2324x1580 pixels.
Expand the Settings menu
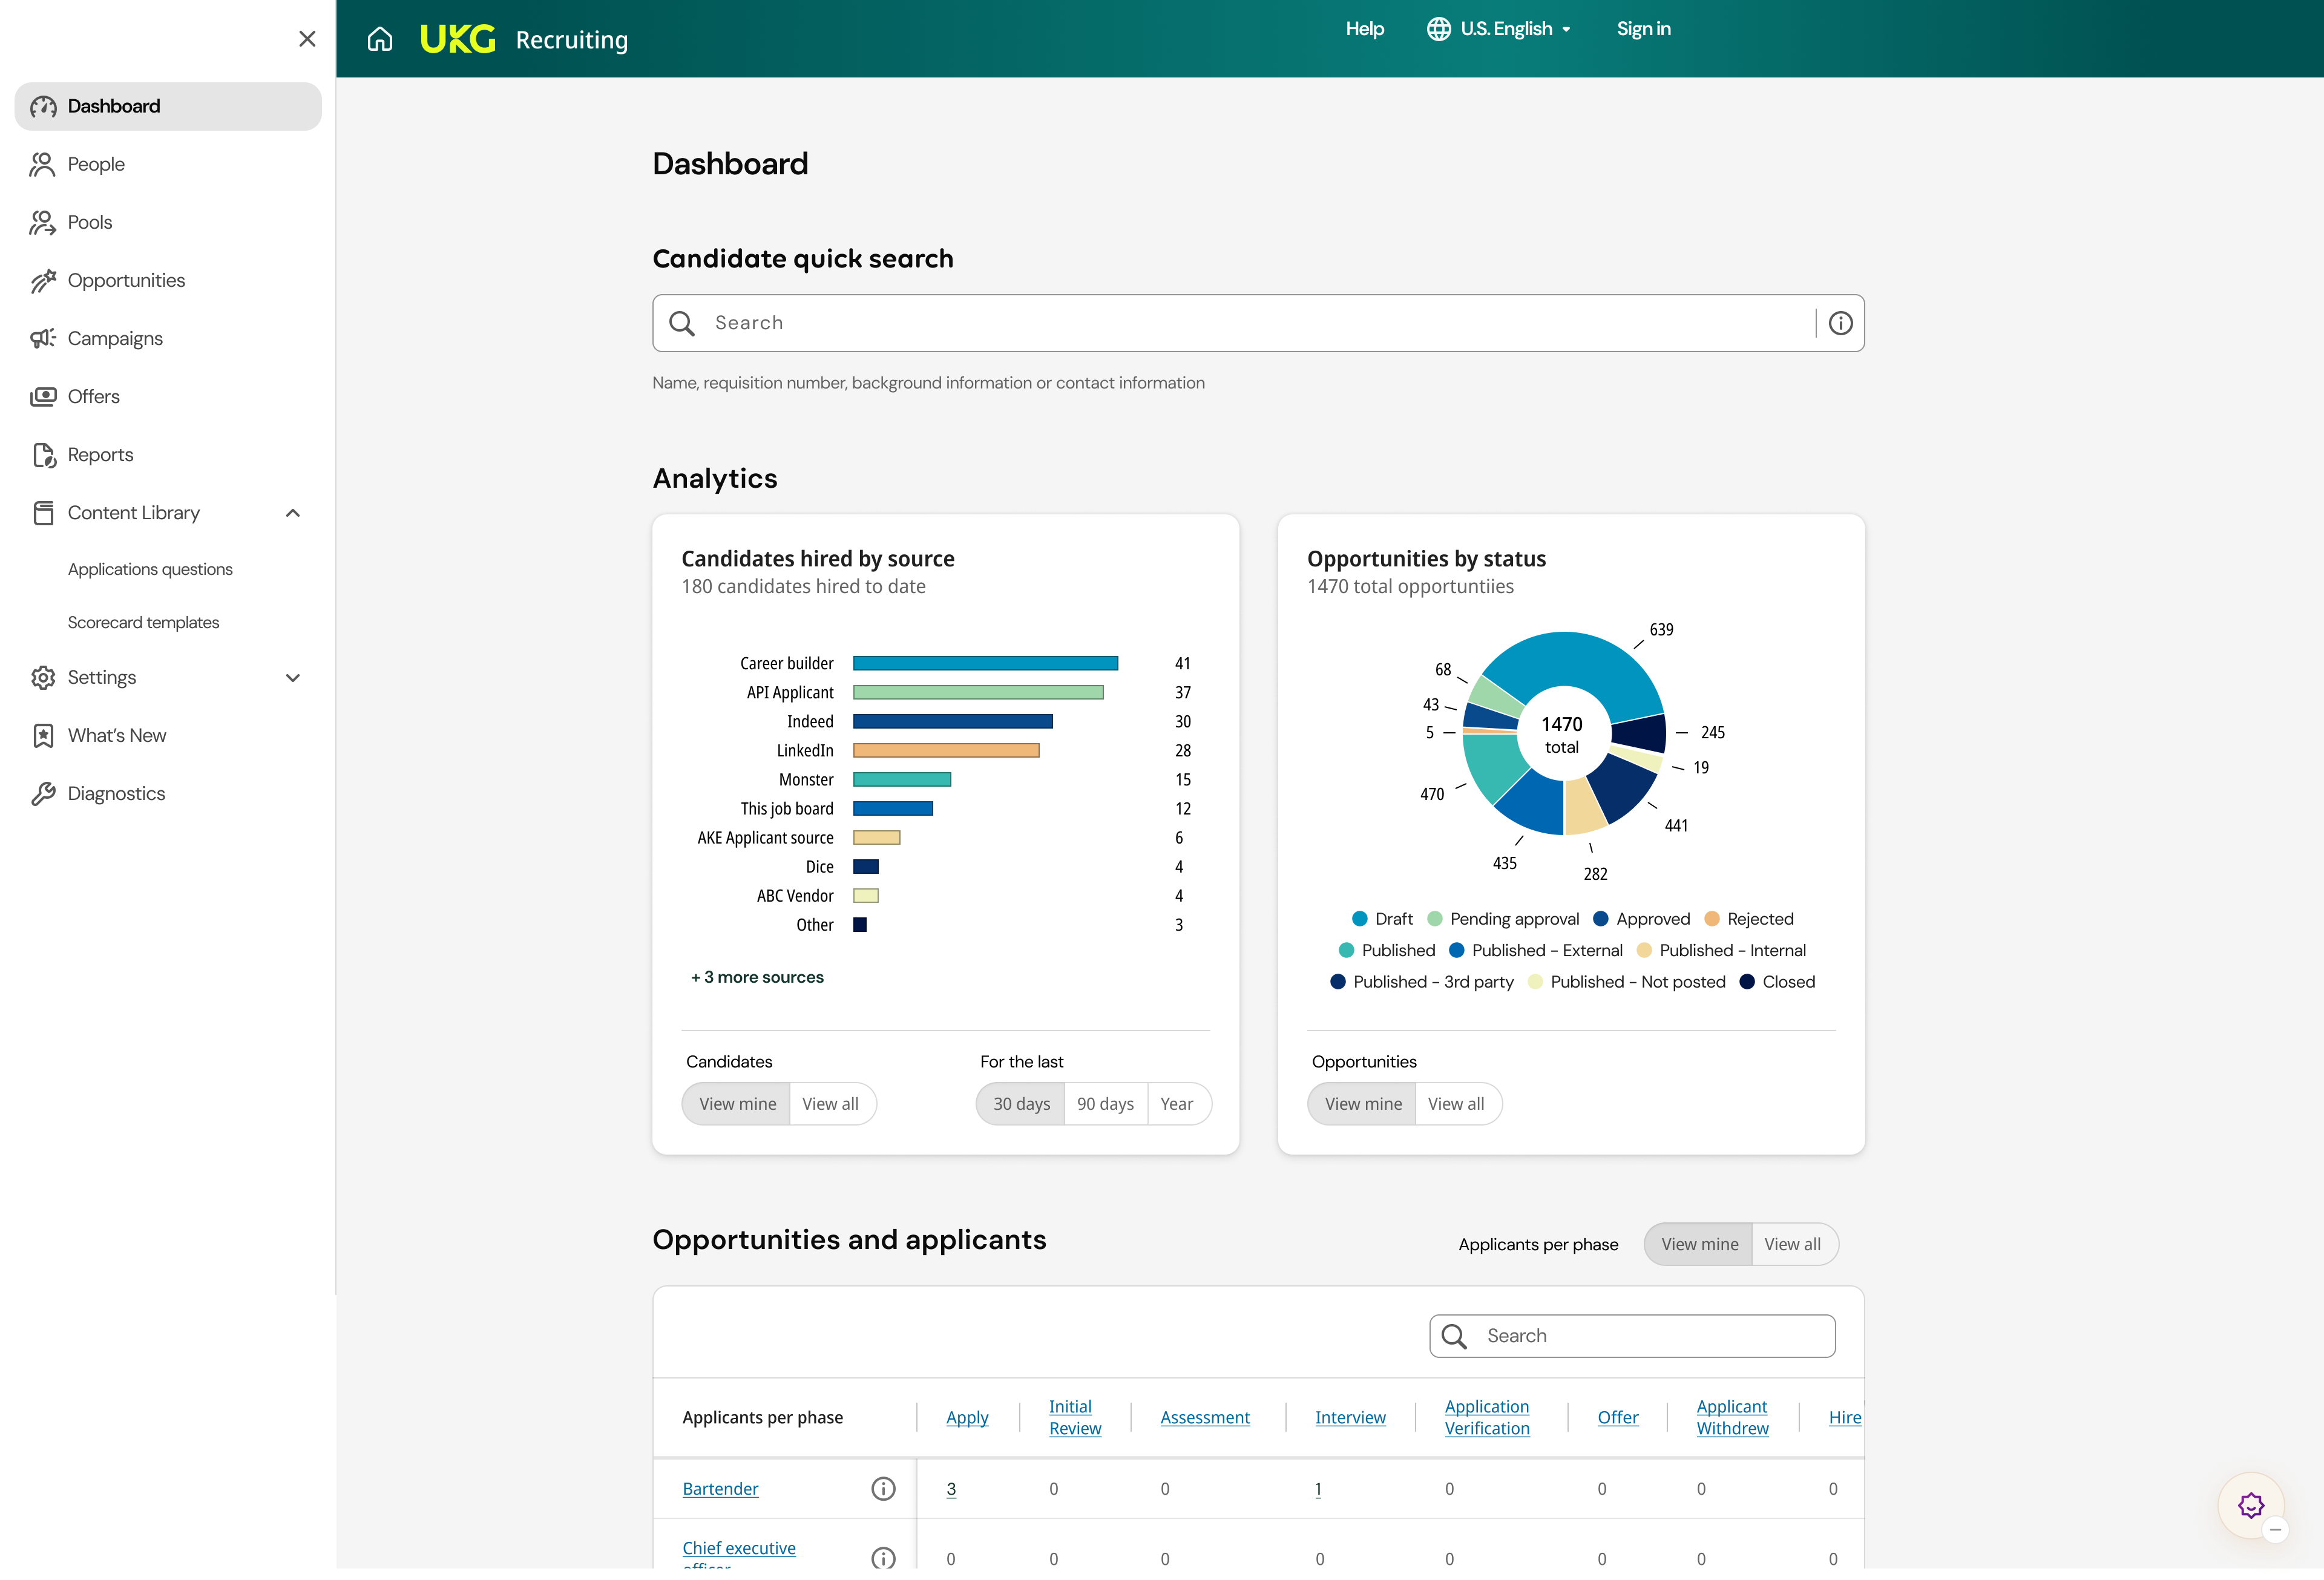click(292, 677)
